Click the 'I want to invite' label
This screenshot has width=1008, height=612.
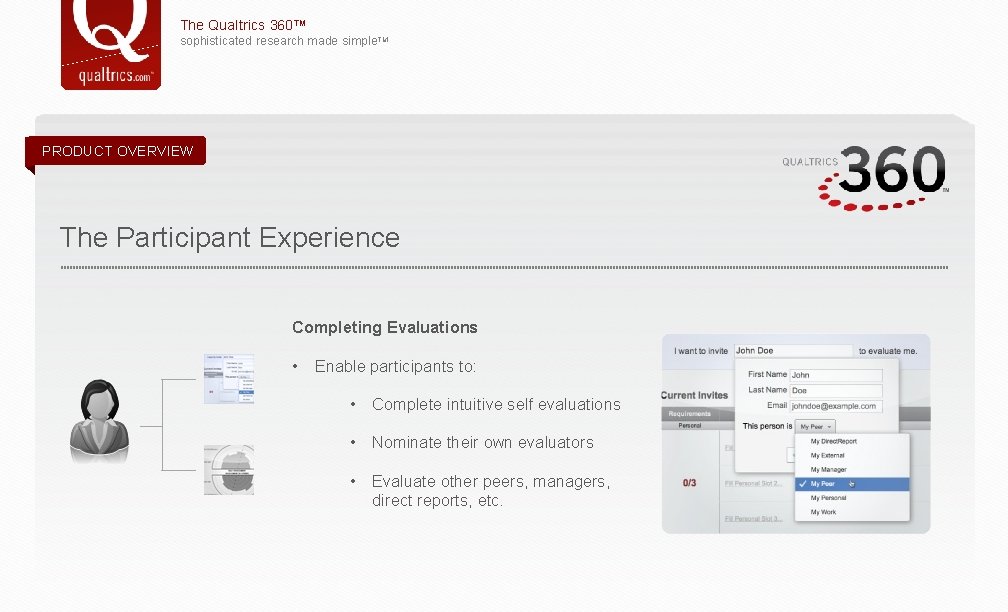pyautogui.click(x=701, y=351)
